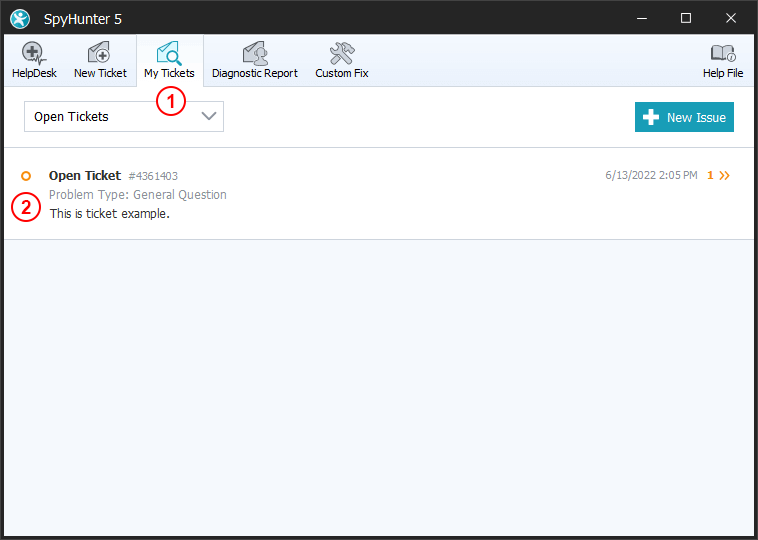Click the SpyHunter logo in title bar

pyautogui.click(x=20, y=18)
